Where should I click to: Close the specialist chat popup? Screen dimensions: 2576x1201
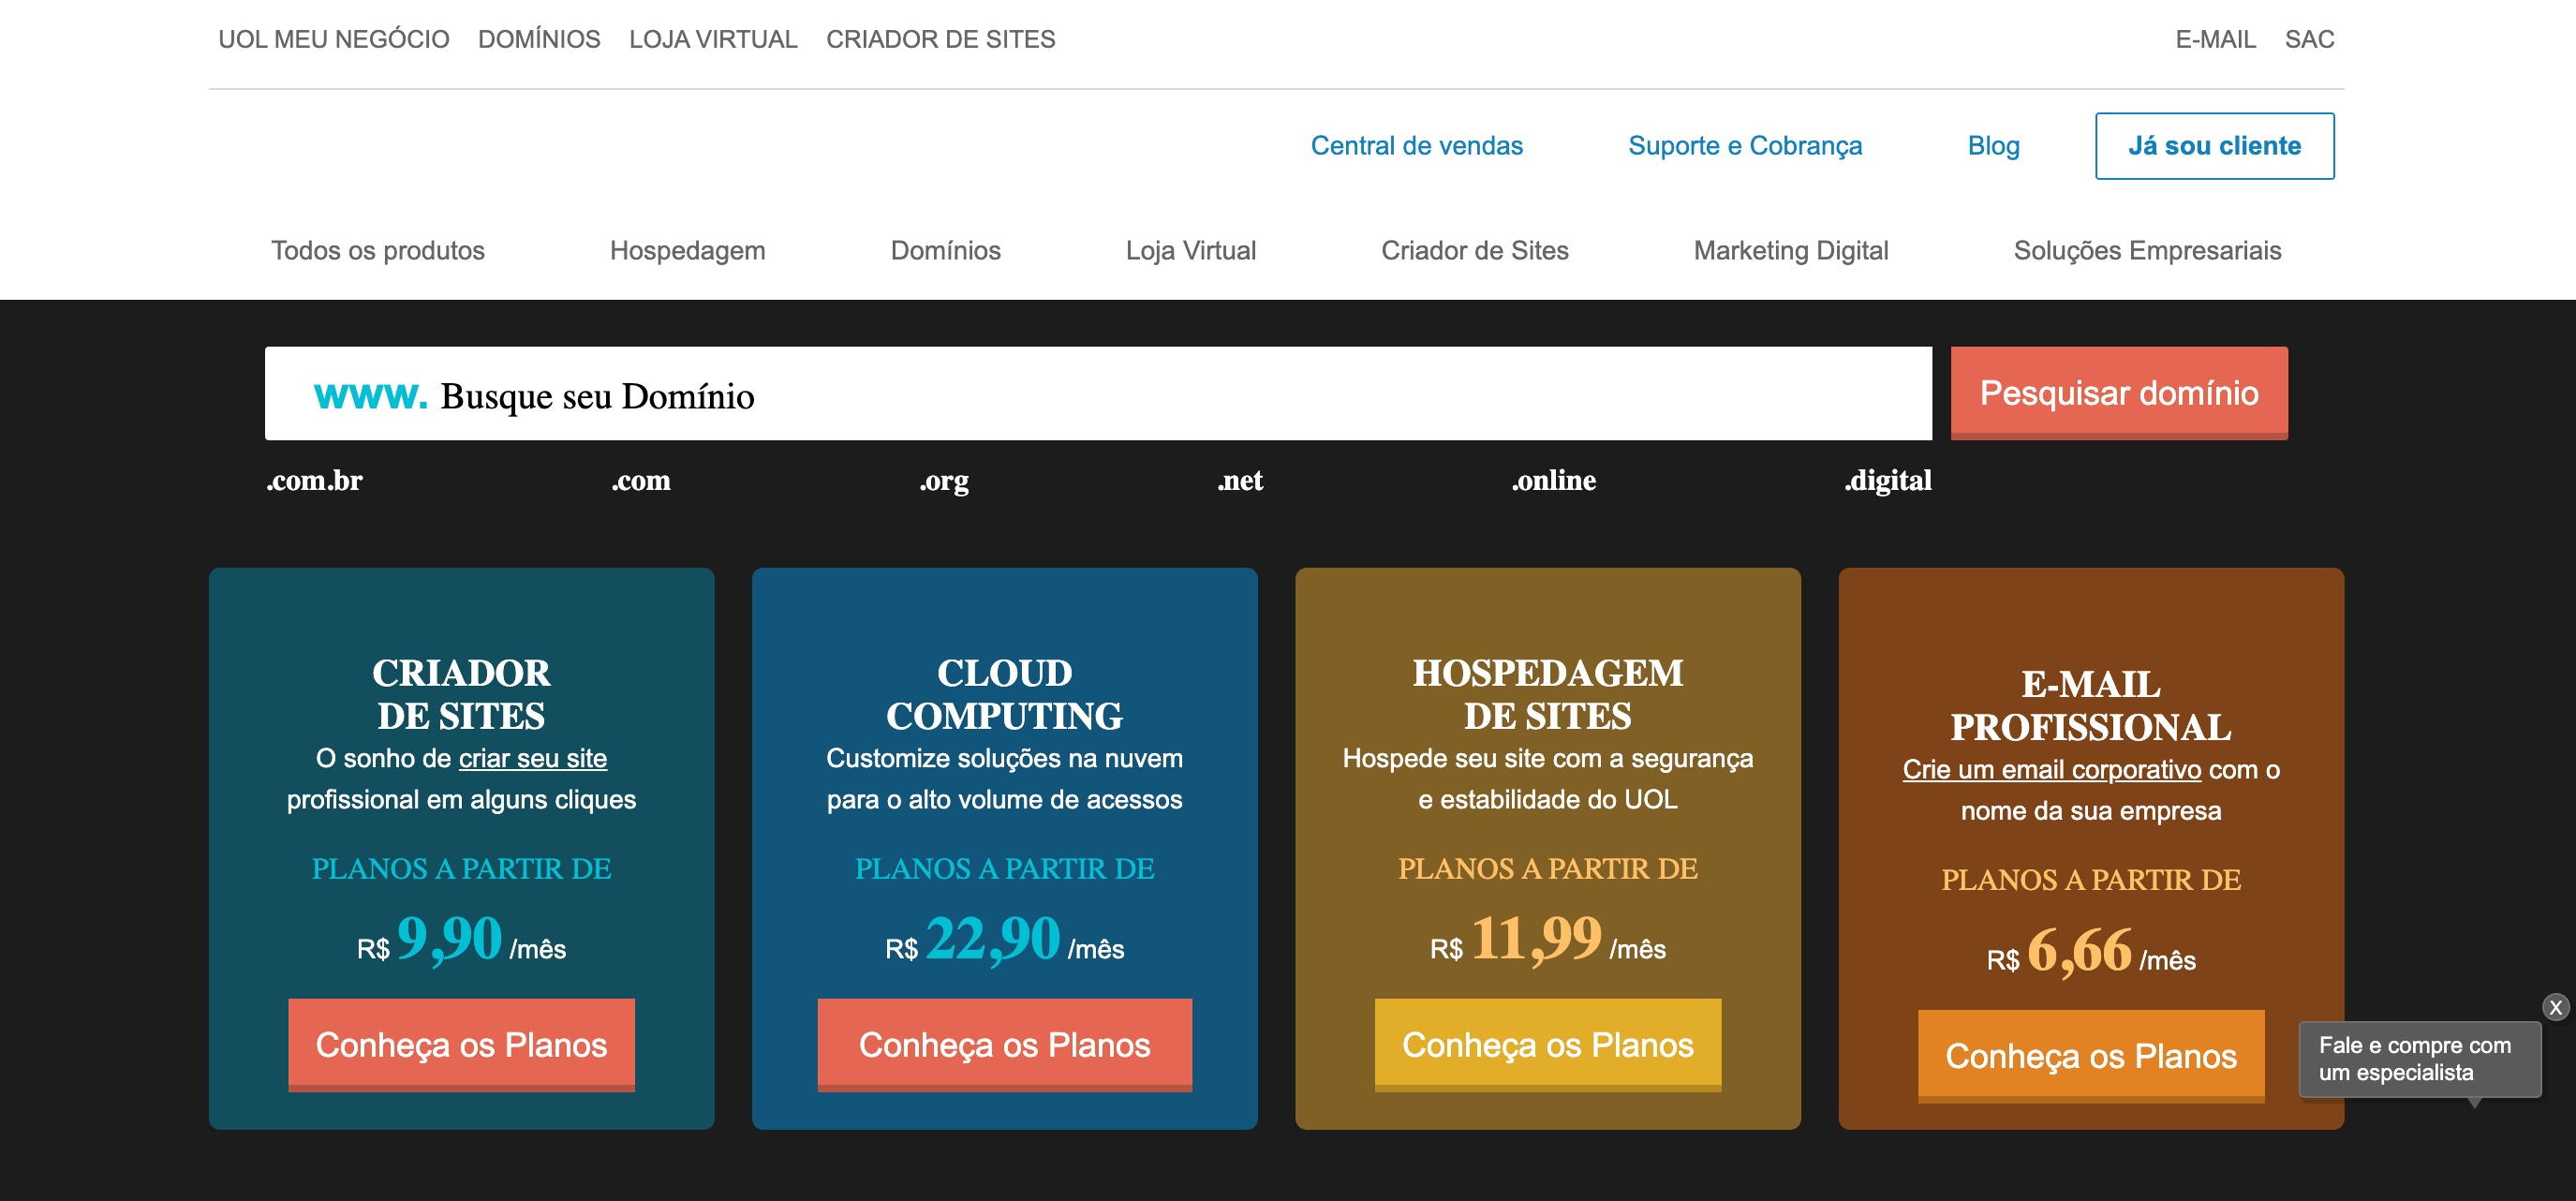click(x=2555, y=1007)
